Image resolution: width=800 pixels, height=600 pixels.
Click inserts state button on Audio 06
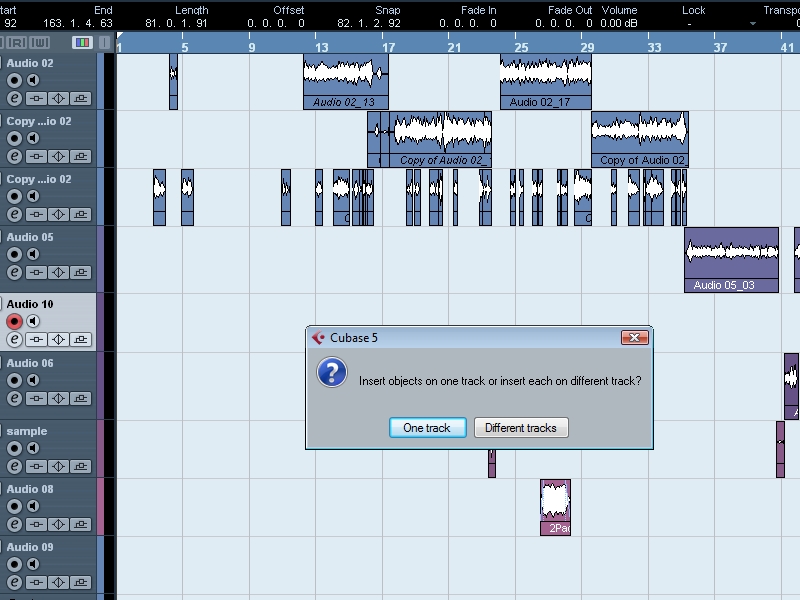tap(36, 398)
